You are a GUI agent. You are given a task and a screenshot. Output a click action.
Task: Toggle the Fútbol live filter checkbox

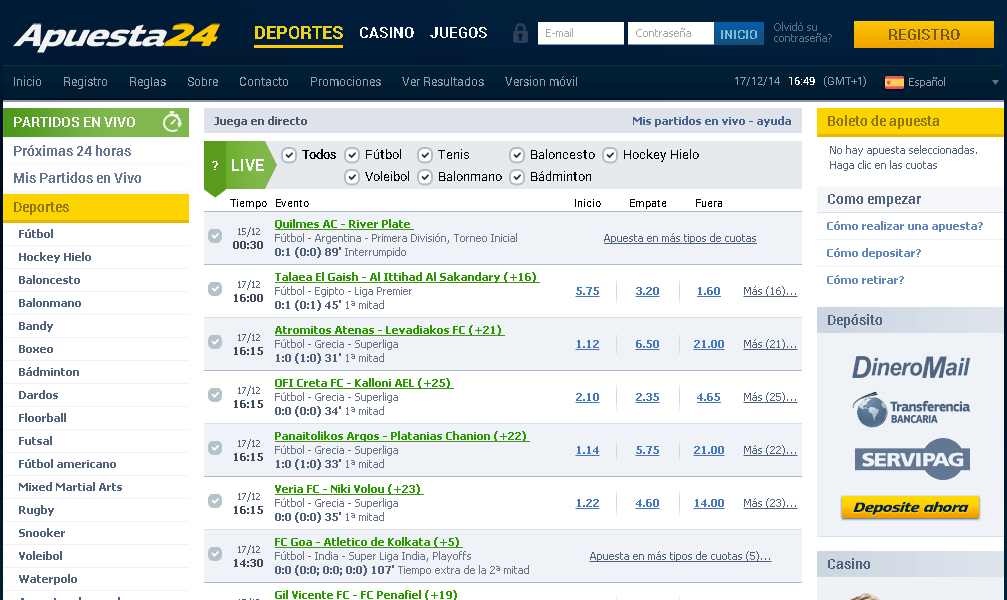coord(352,155)
